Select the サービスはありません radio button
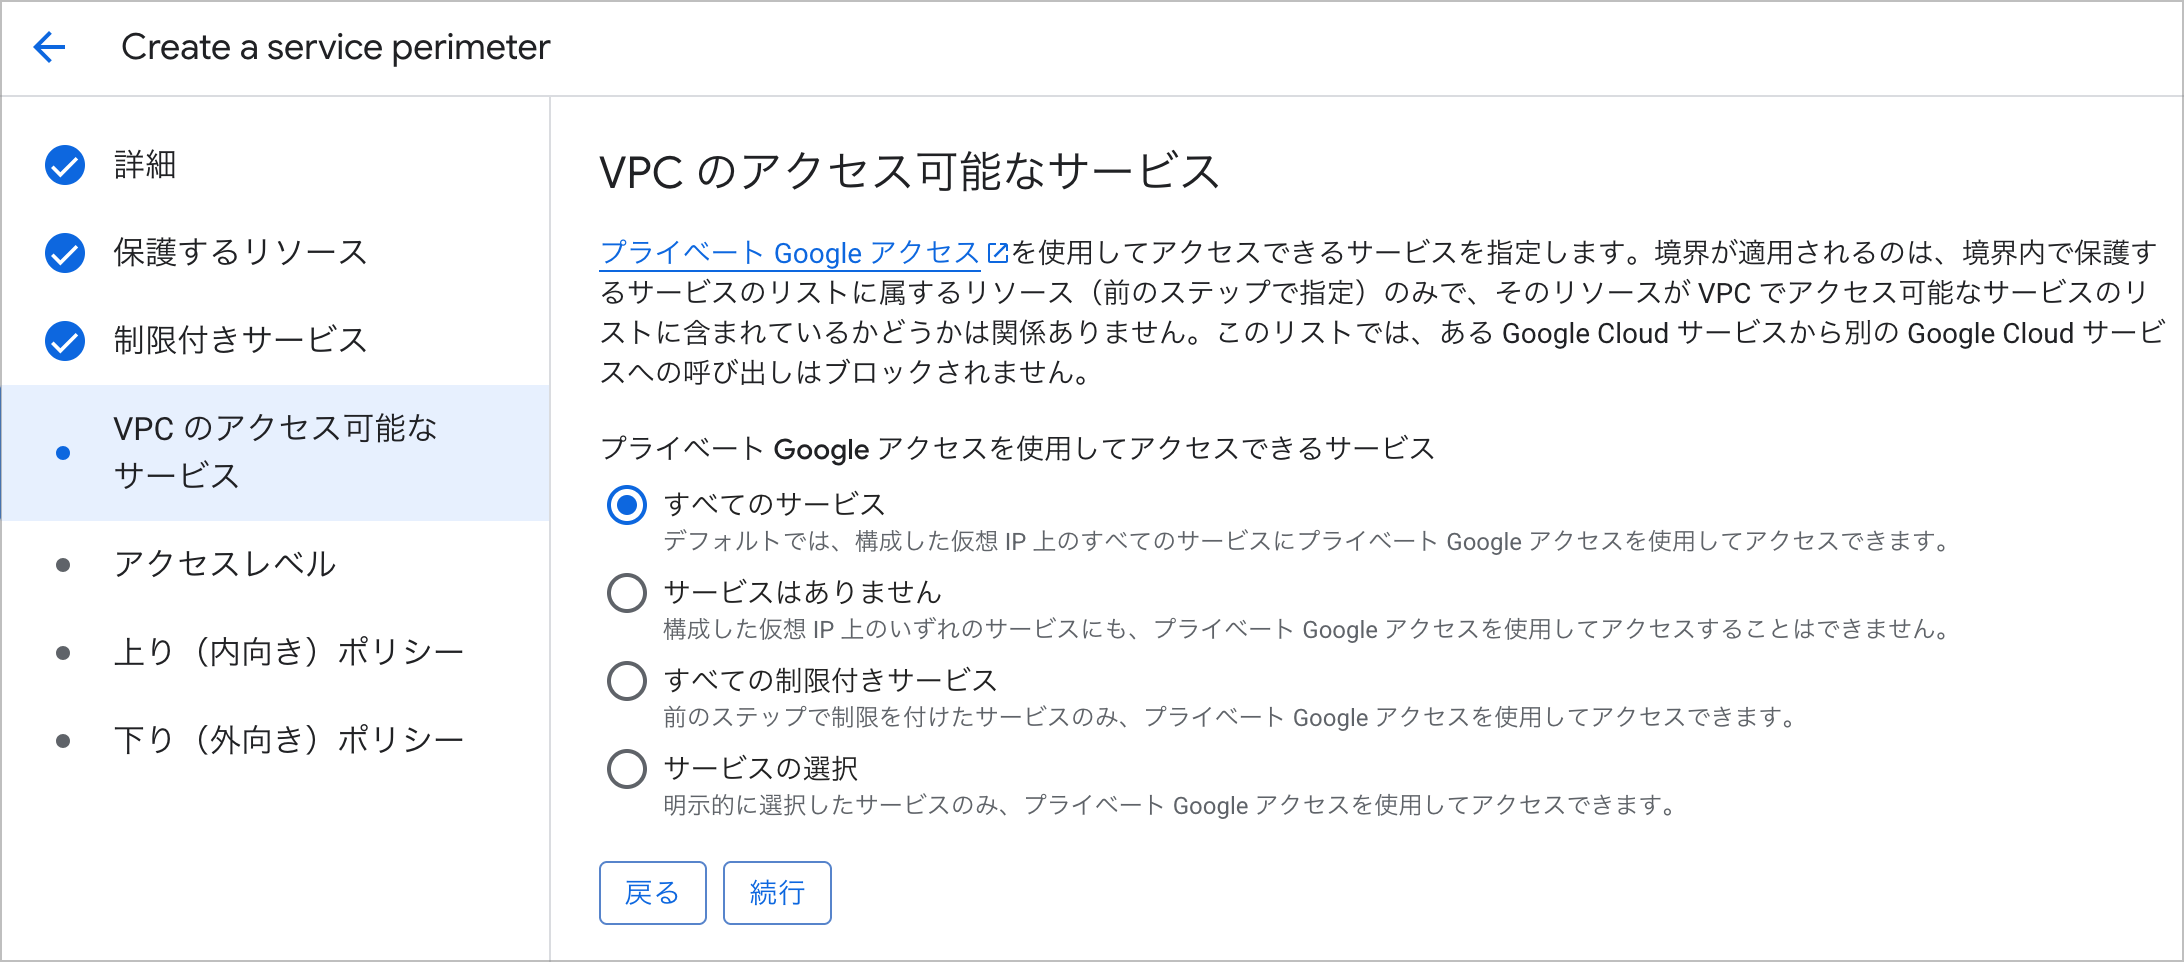 [627, 593]
